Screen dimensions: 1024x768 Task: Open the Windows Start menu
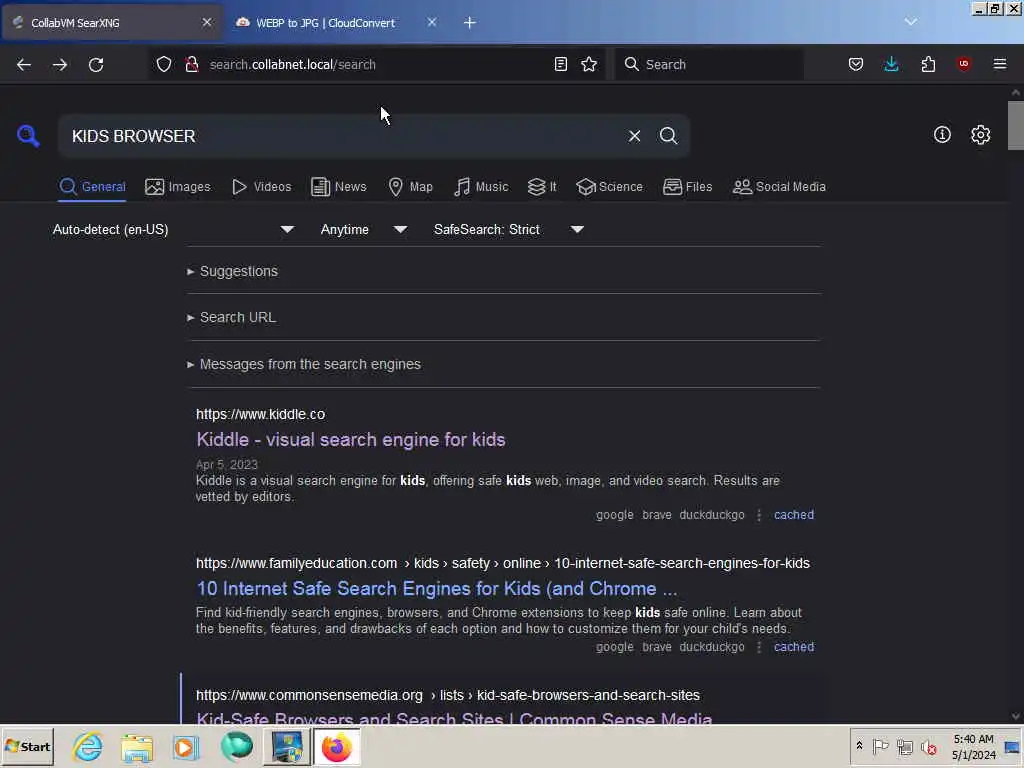click(x=27, y=746)
